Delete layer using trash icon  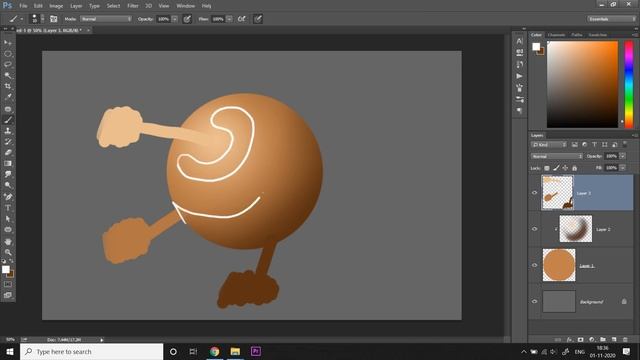coord(625,340)
